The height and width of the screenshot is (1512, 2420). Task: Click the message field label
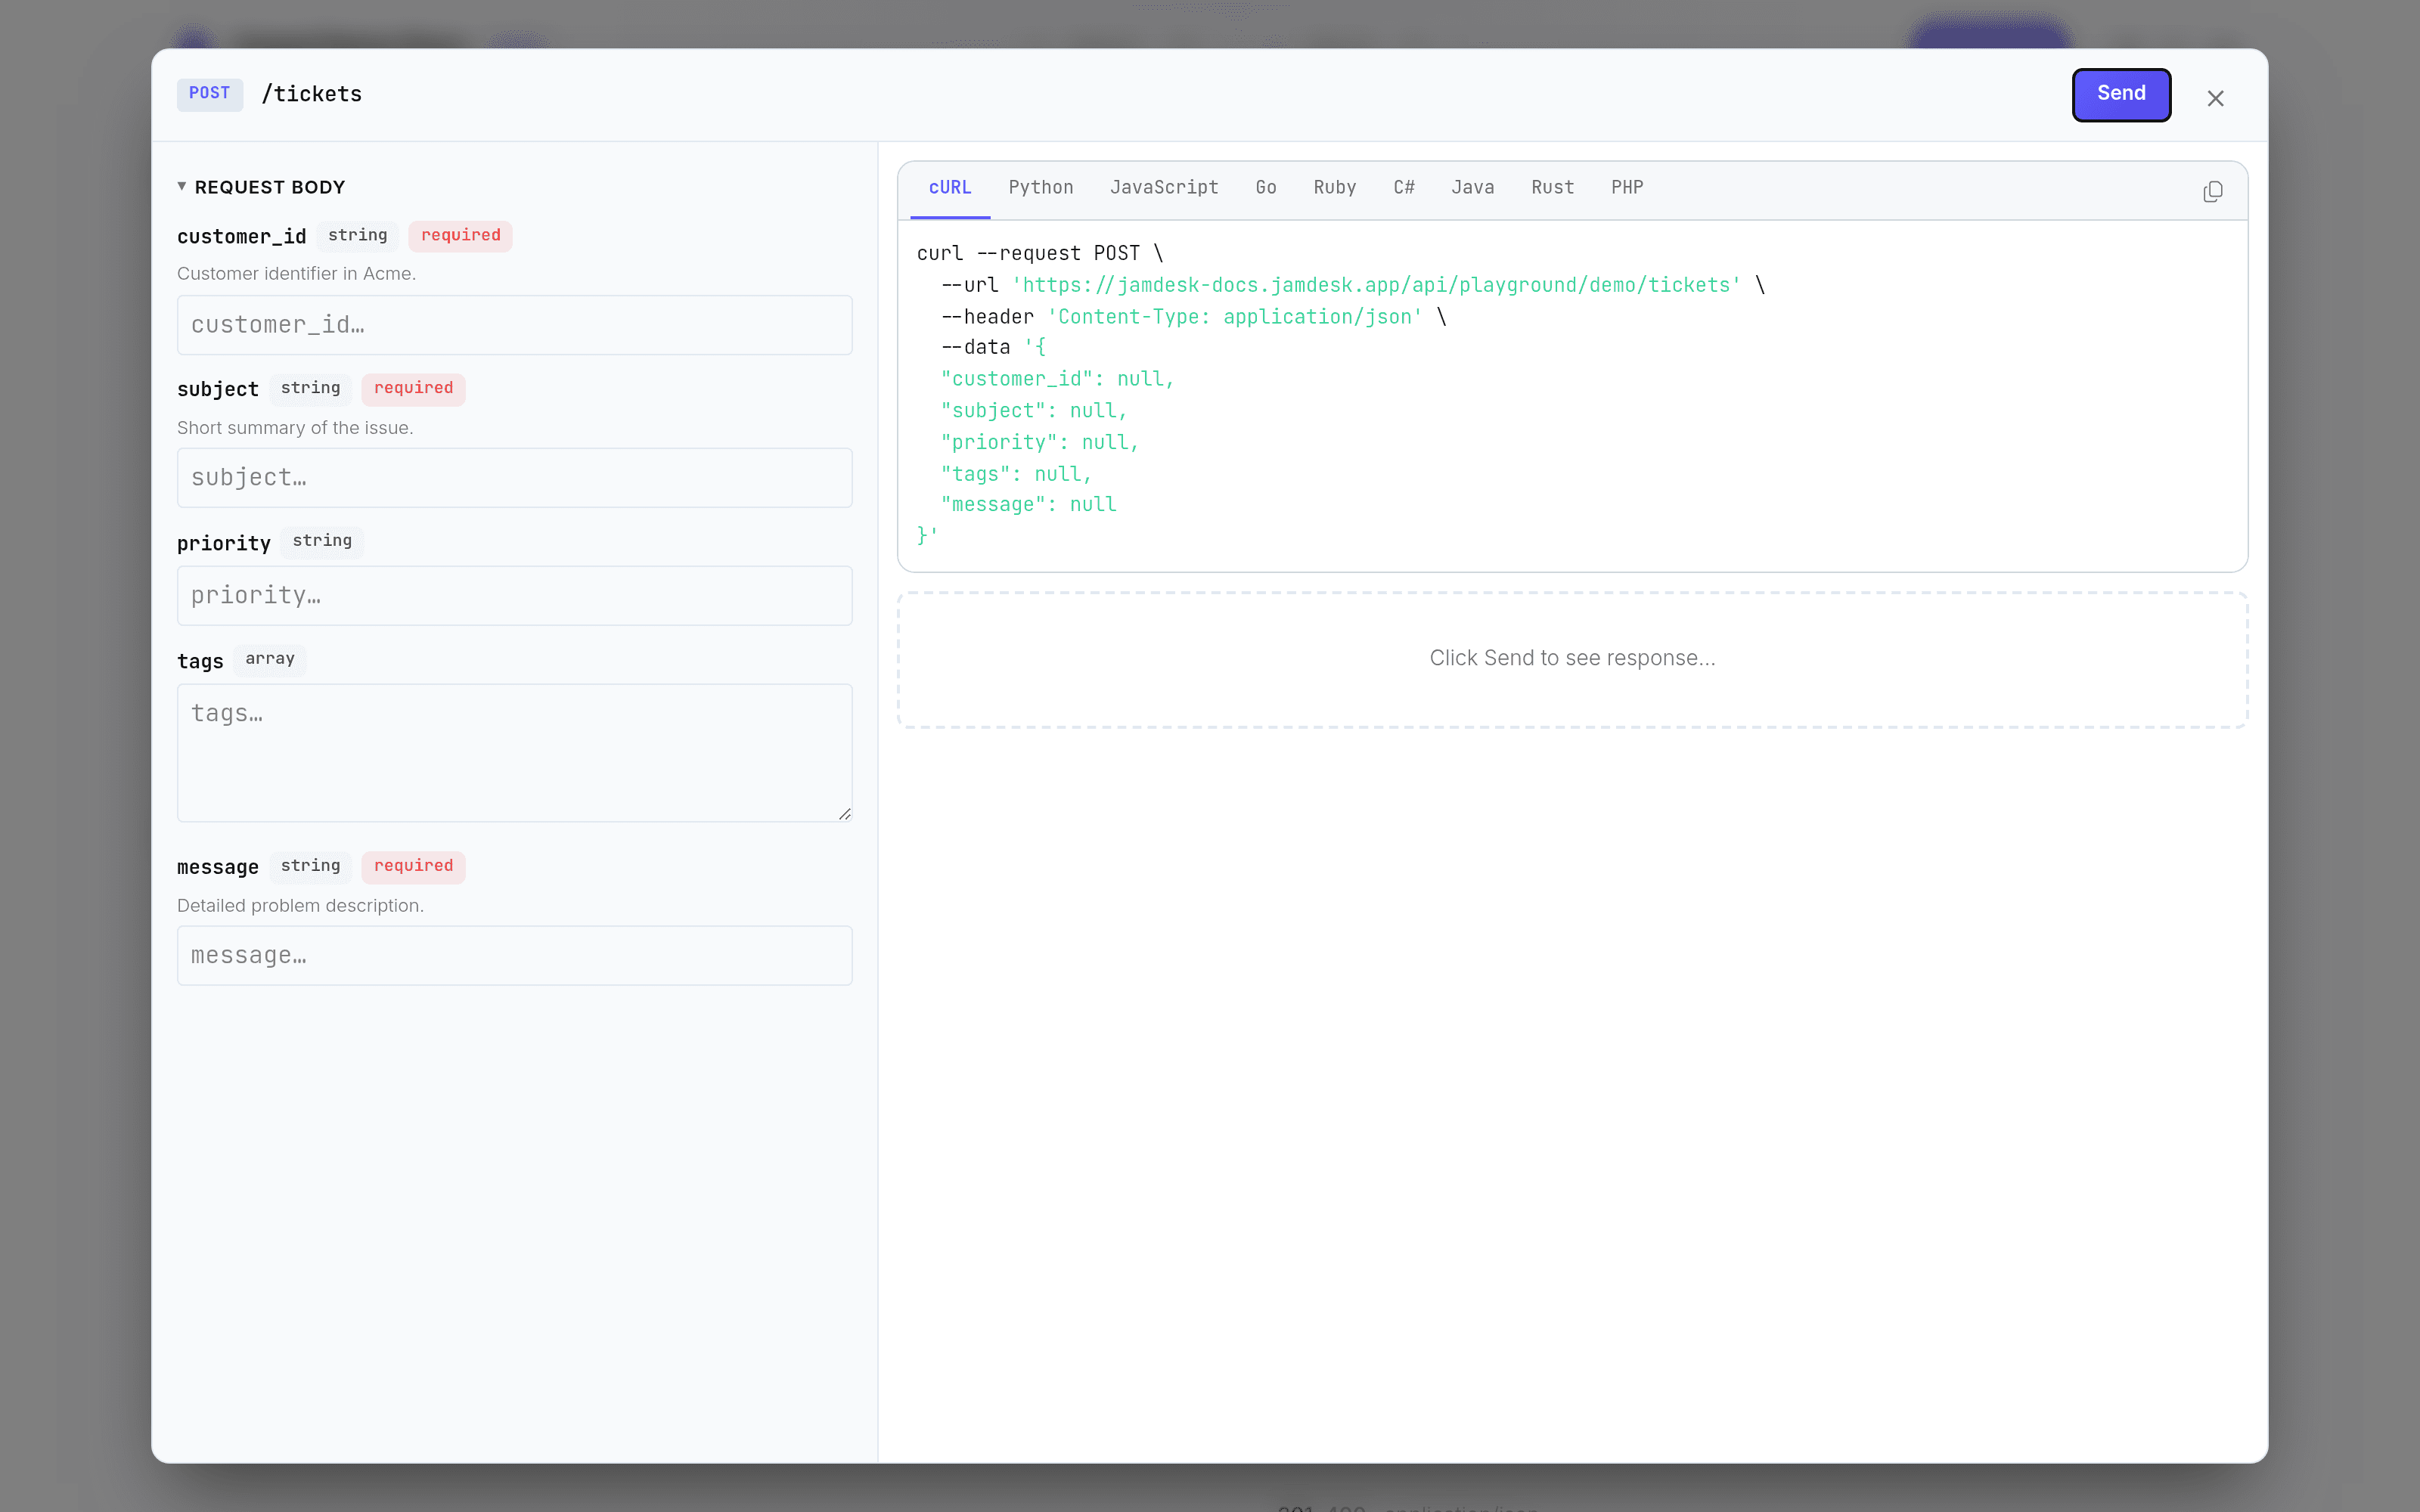(x=218, y=868)
